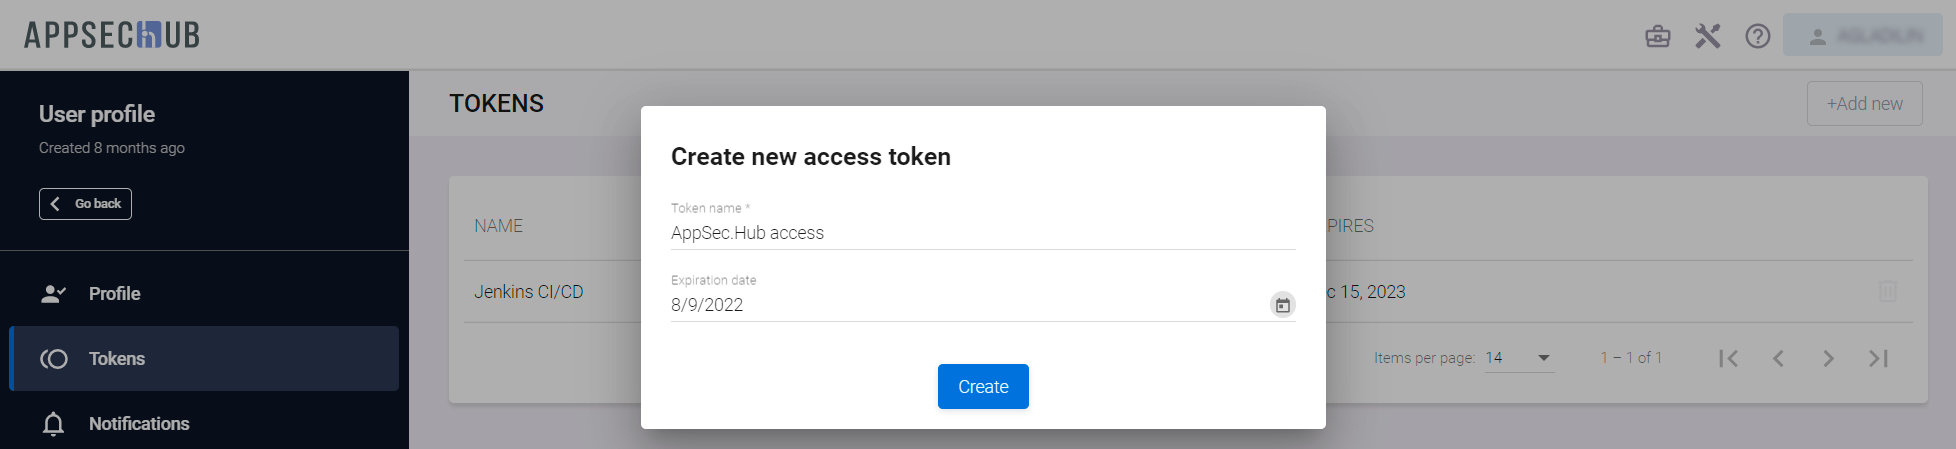Go to last page of tokens
The width and height of the screenshot is (1956, 449).
(x=1879, y=358)
